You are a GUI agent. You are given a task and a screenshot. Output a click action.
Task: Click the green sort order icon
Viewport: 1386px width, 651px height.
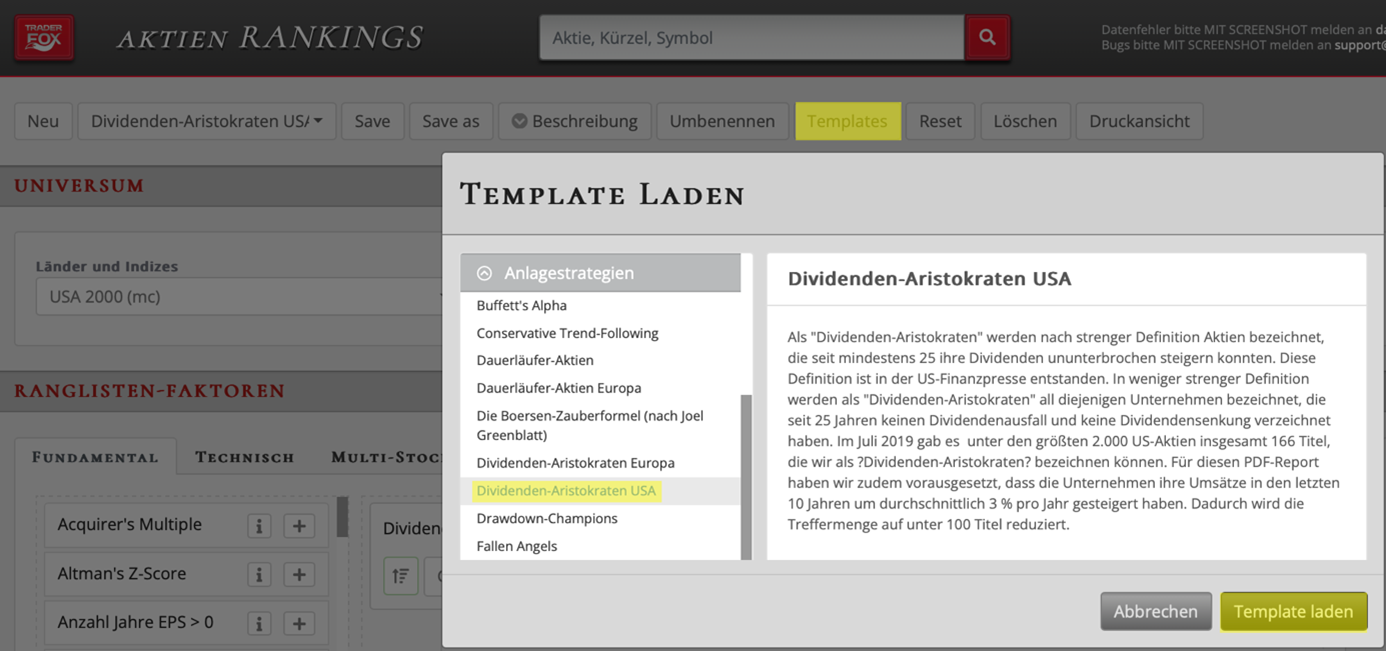tap(401, 576)
